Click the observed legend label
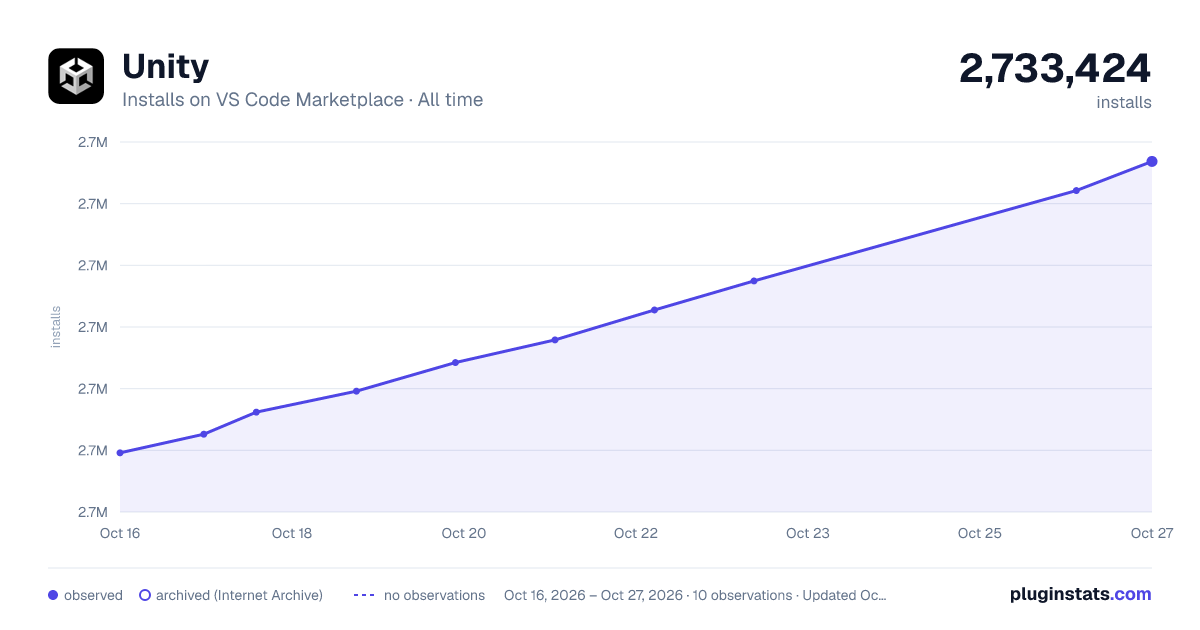Screen dimensions: 1200x630 tap(93, 595)
